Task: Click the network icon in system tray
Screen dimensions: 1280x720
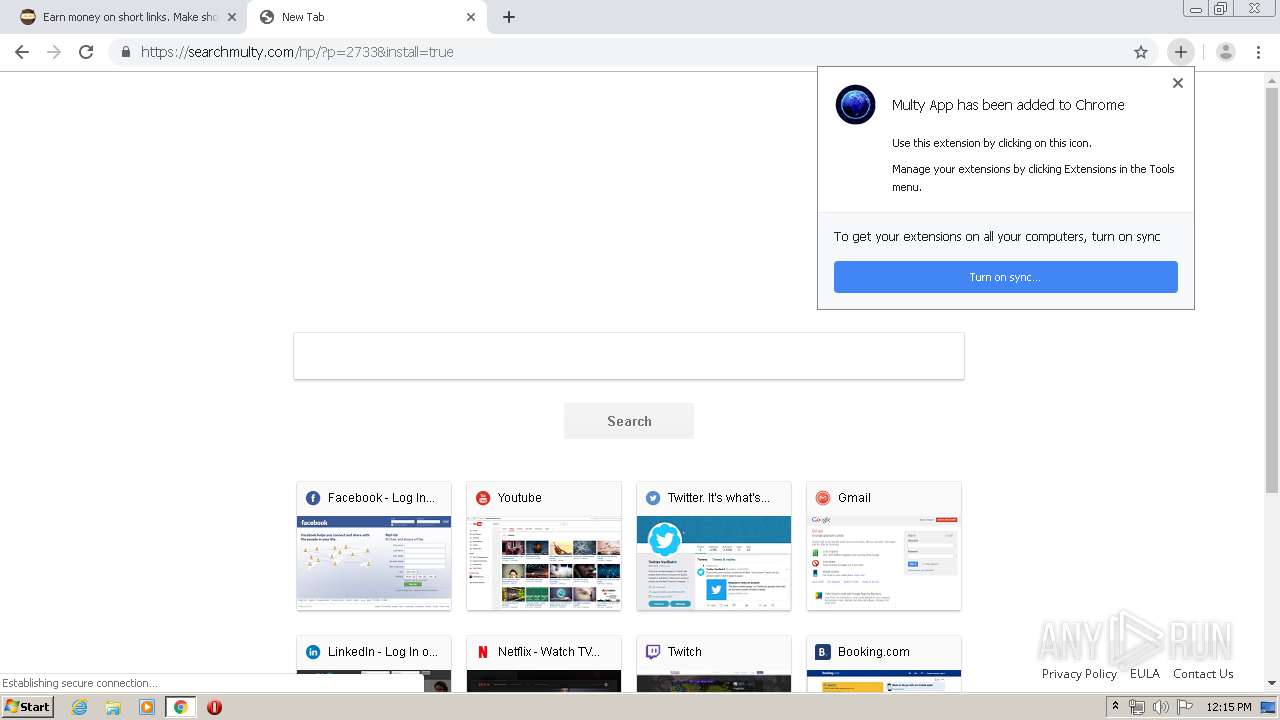Action: click(x=1137, y=707)
